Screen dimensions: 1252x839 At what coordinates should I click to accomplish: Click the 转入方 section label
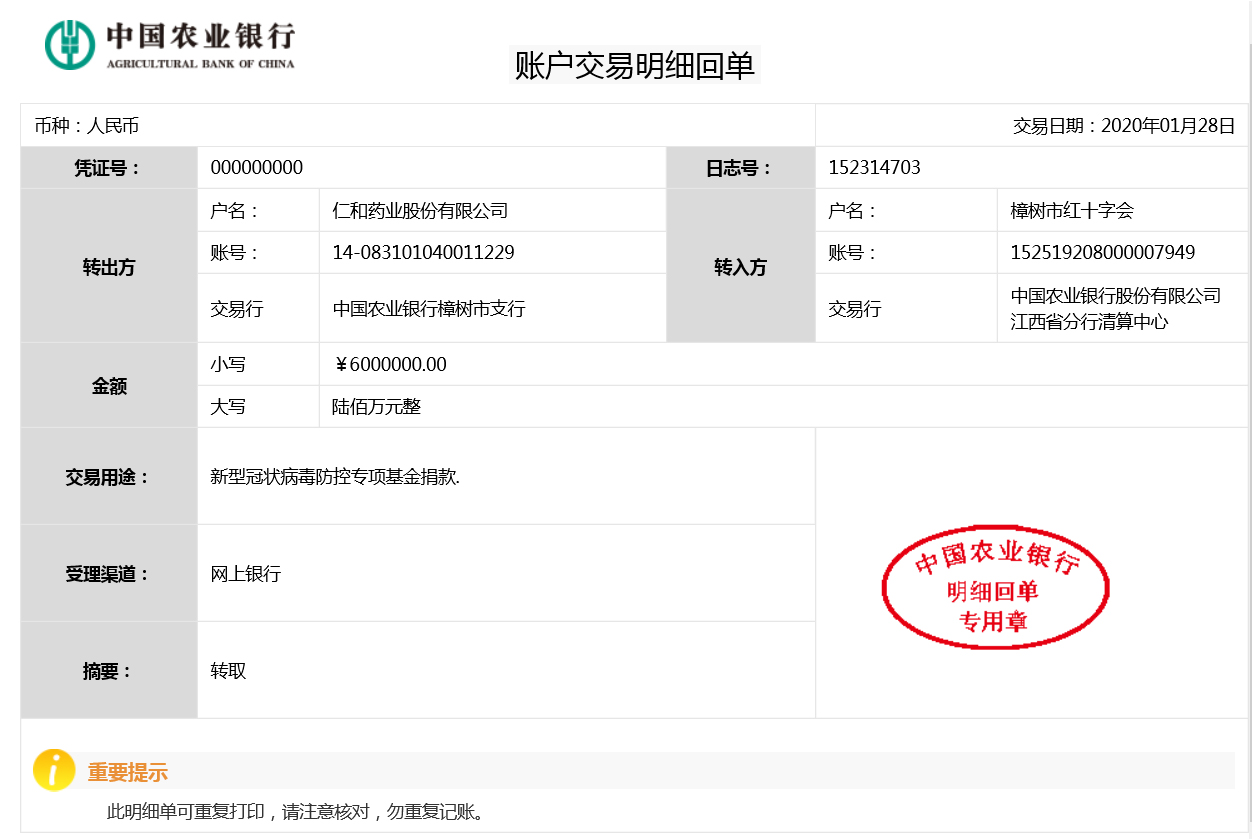click(x=742, y=267)
